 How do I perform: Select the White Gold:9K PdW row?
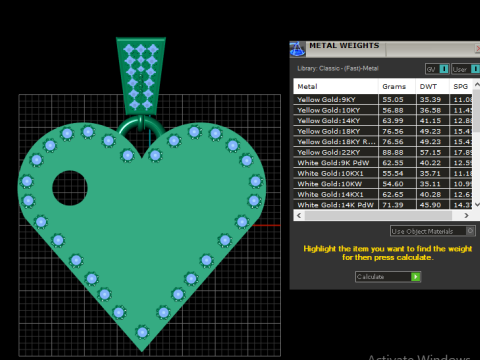pos(383,163)
